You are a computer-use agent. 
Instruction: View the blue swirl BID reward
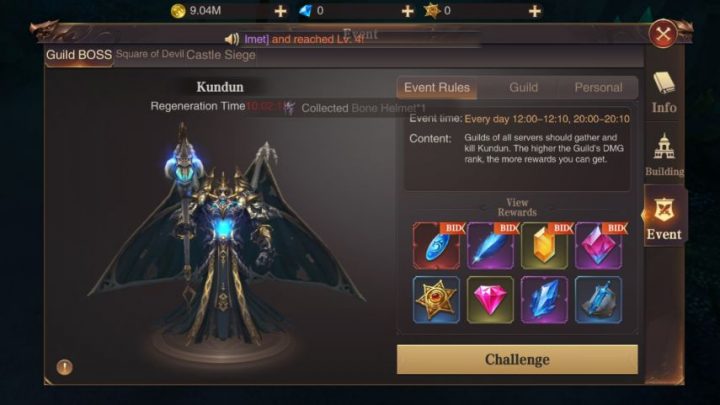click(436, 246)
